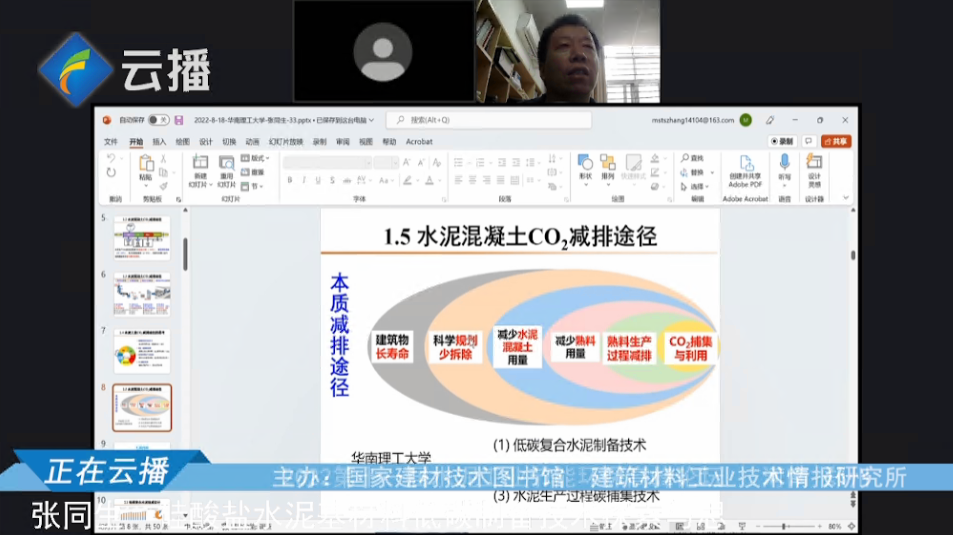The height and width of the screenshot is (535, 953).
Task: Toggle Strikethrough formatting
Action: pos(346,181)
